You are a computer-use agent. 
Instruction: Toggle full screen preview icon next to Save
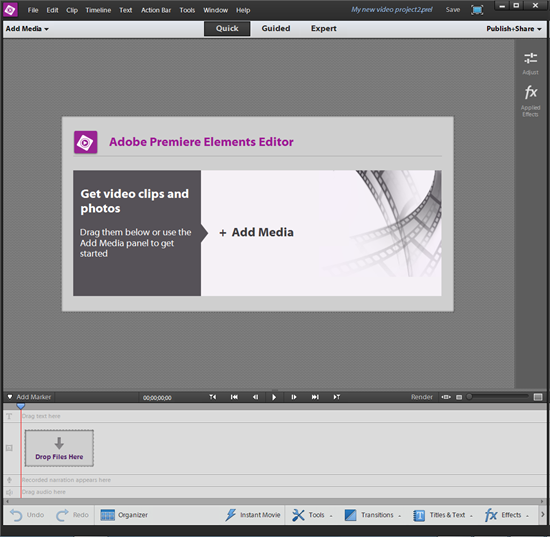point(477,10)
